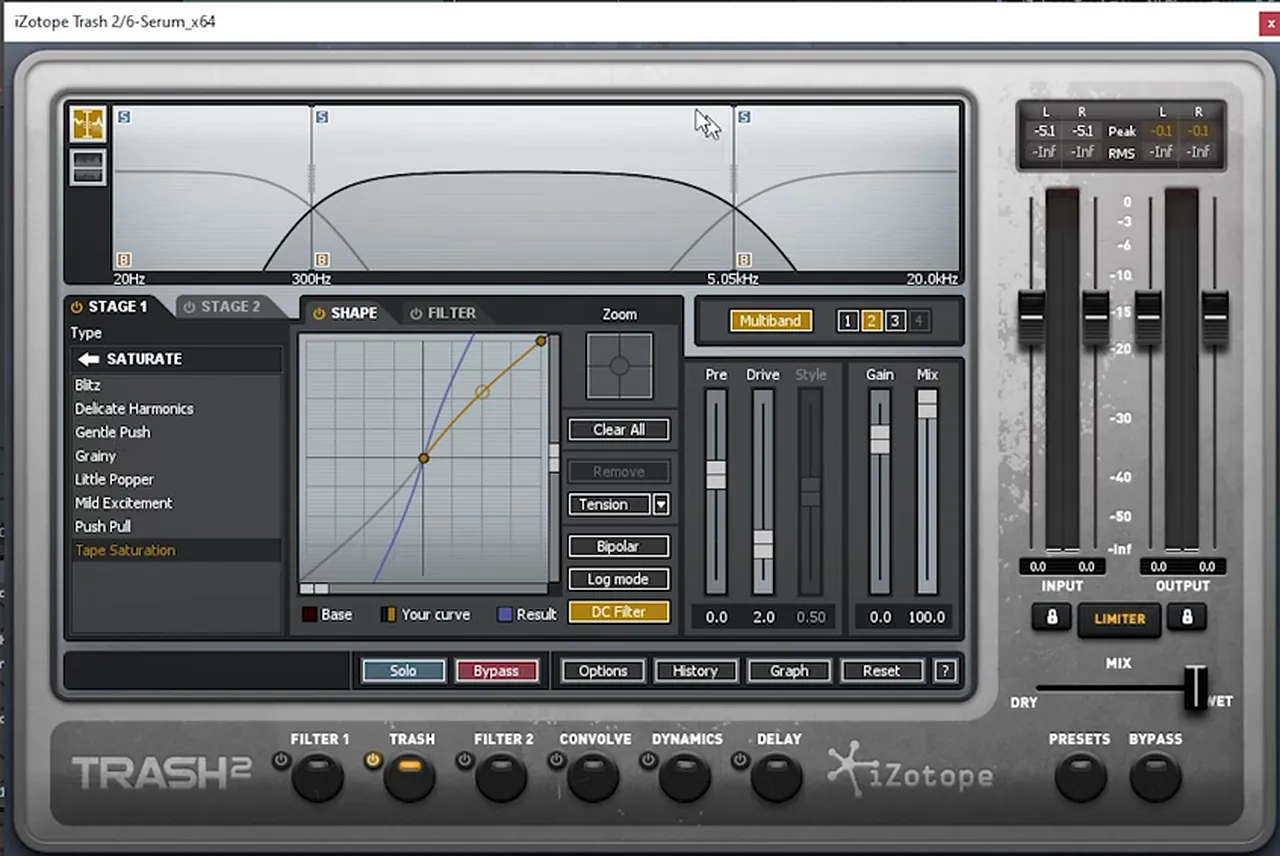This screenshot has width=1280, height=856.
Task: Toggle Log mode
Action: (619, 579)
